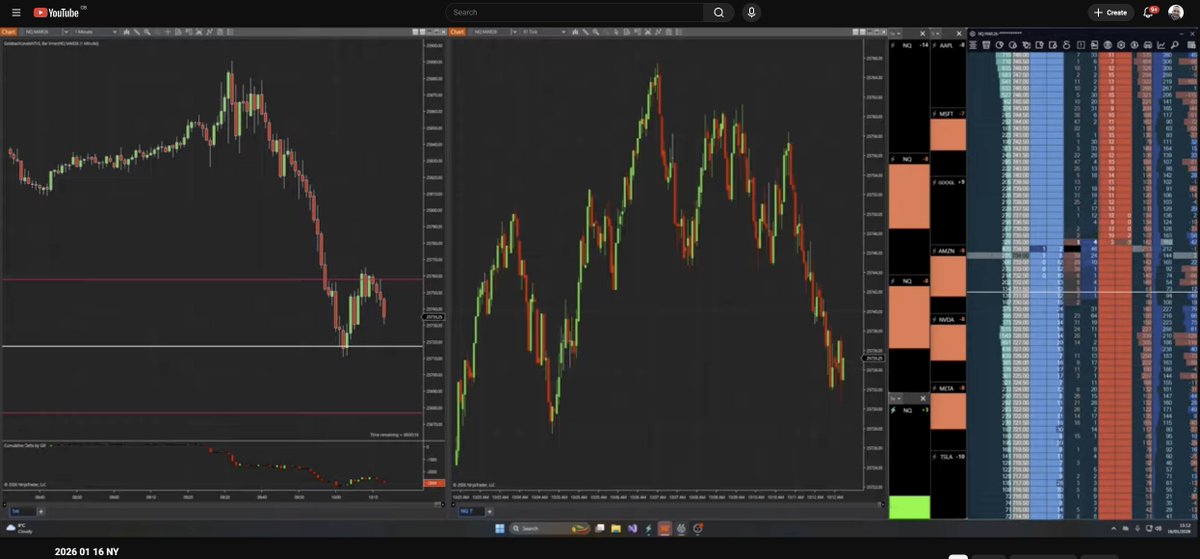Click the pie-chart icon in the DOM toolbar
1200x559 pixels.
[x=1000, y=45]
